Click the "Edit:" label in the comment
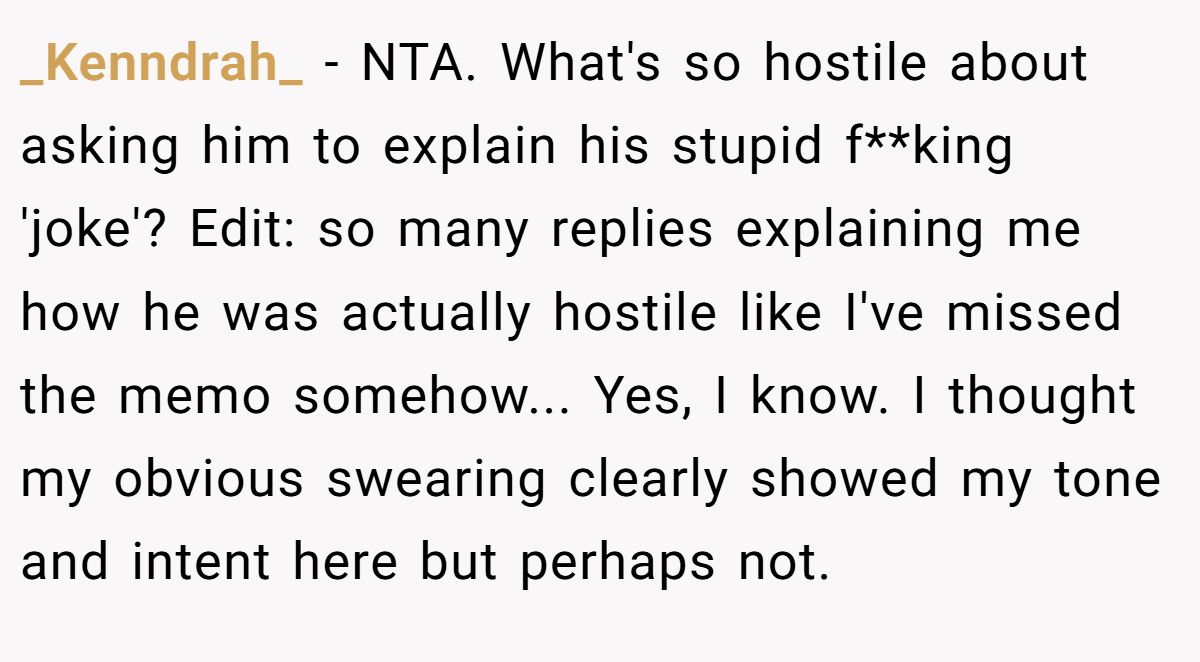Screen dimensions: 1200x662 point(247,231)
